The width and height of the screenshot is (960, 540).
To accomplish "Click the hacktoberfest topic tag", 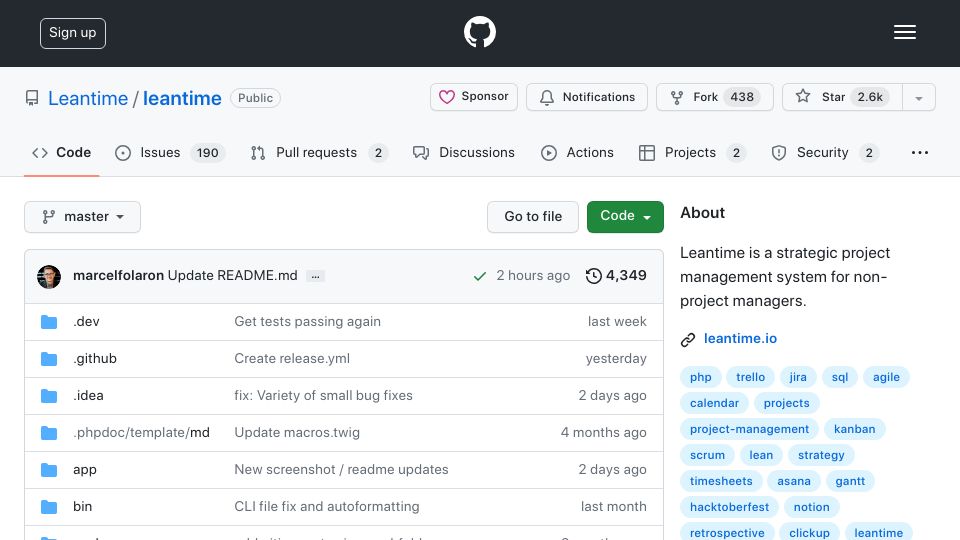I will coord(729,507).
